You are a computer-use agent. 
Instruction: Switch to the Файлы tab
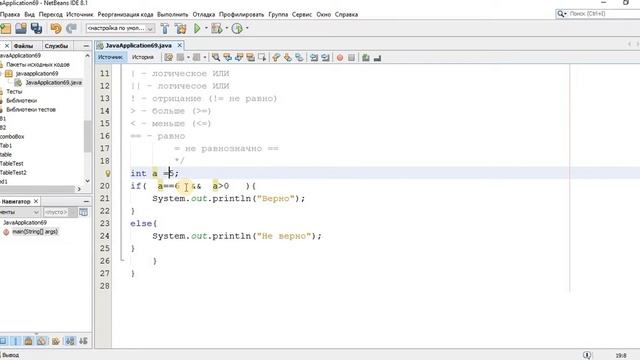tap(23, 46)
